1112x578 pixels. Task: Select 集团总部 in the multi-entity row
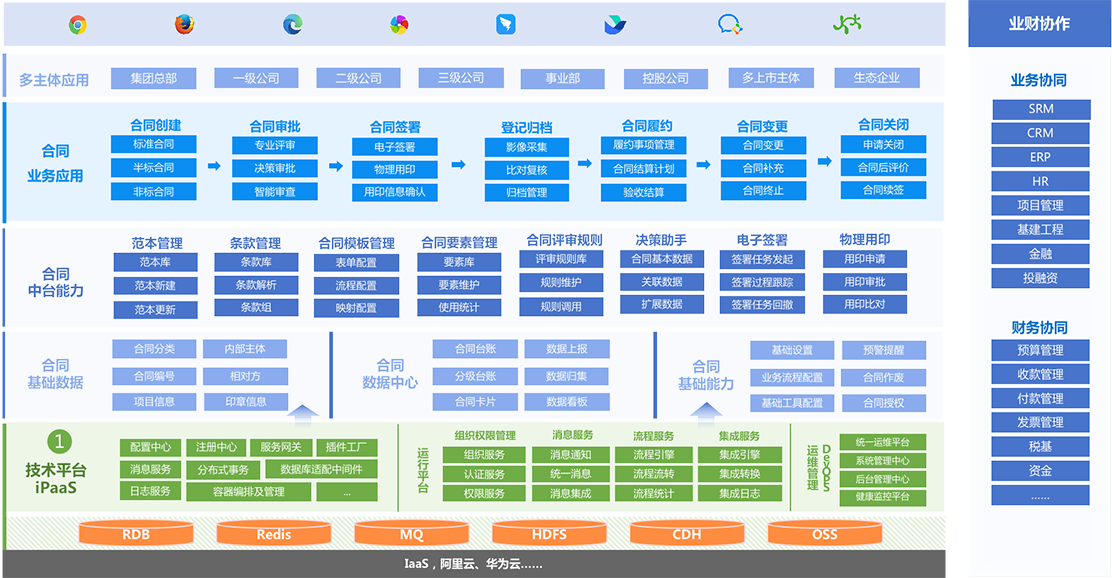pyautogui.click(x=153, y=78)
